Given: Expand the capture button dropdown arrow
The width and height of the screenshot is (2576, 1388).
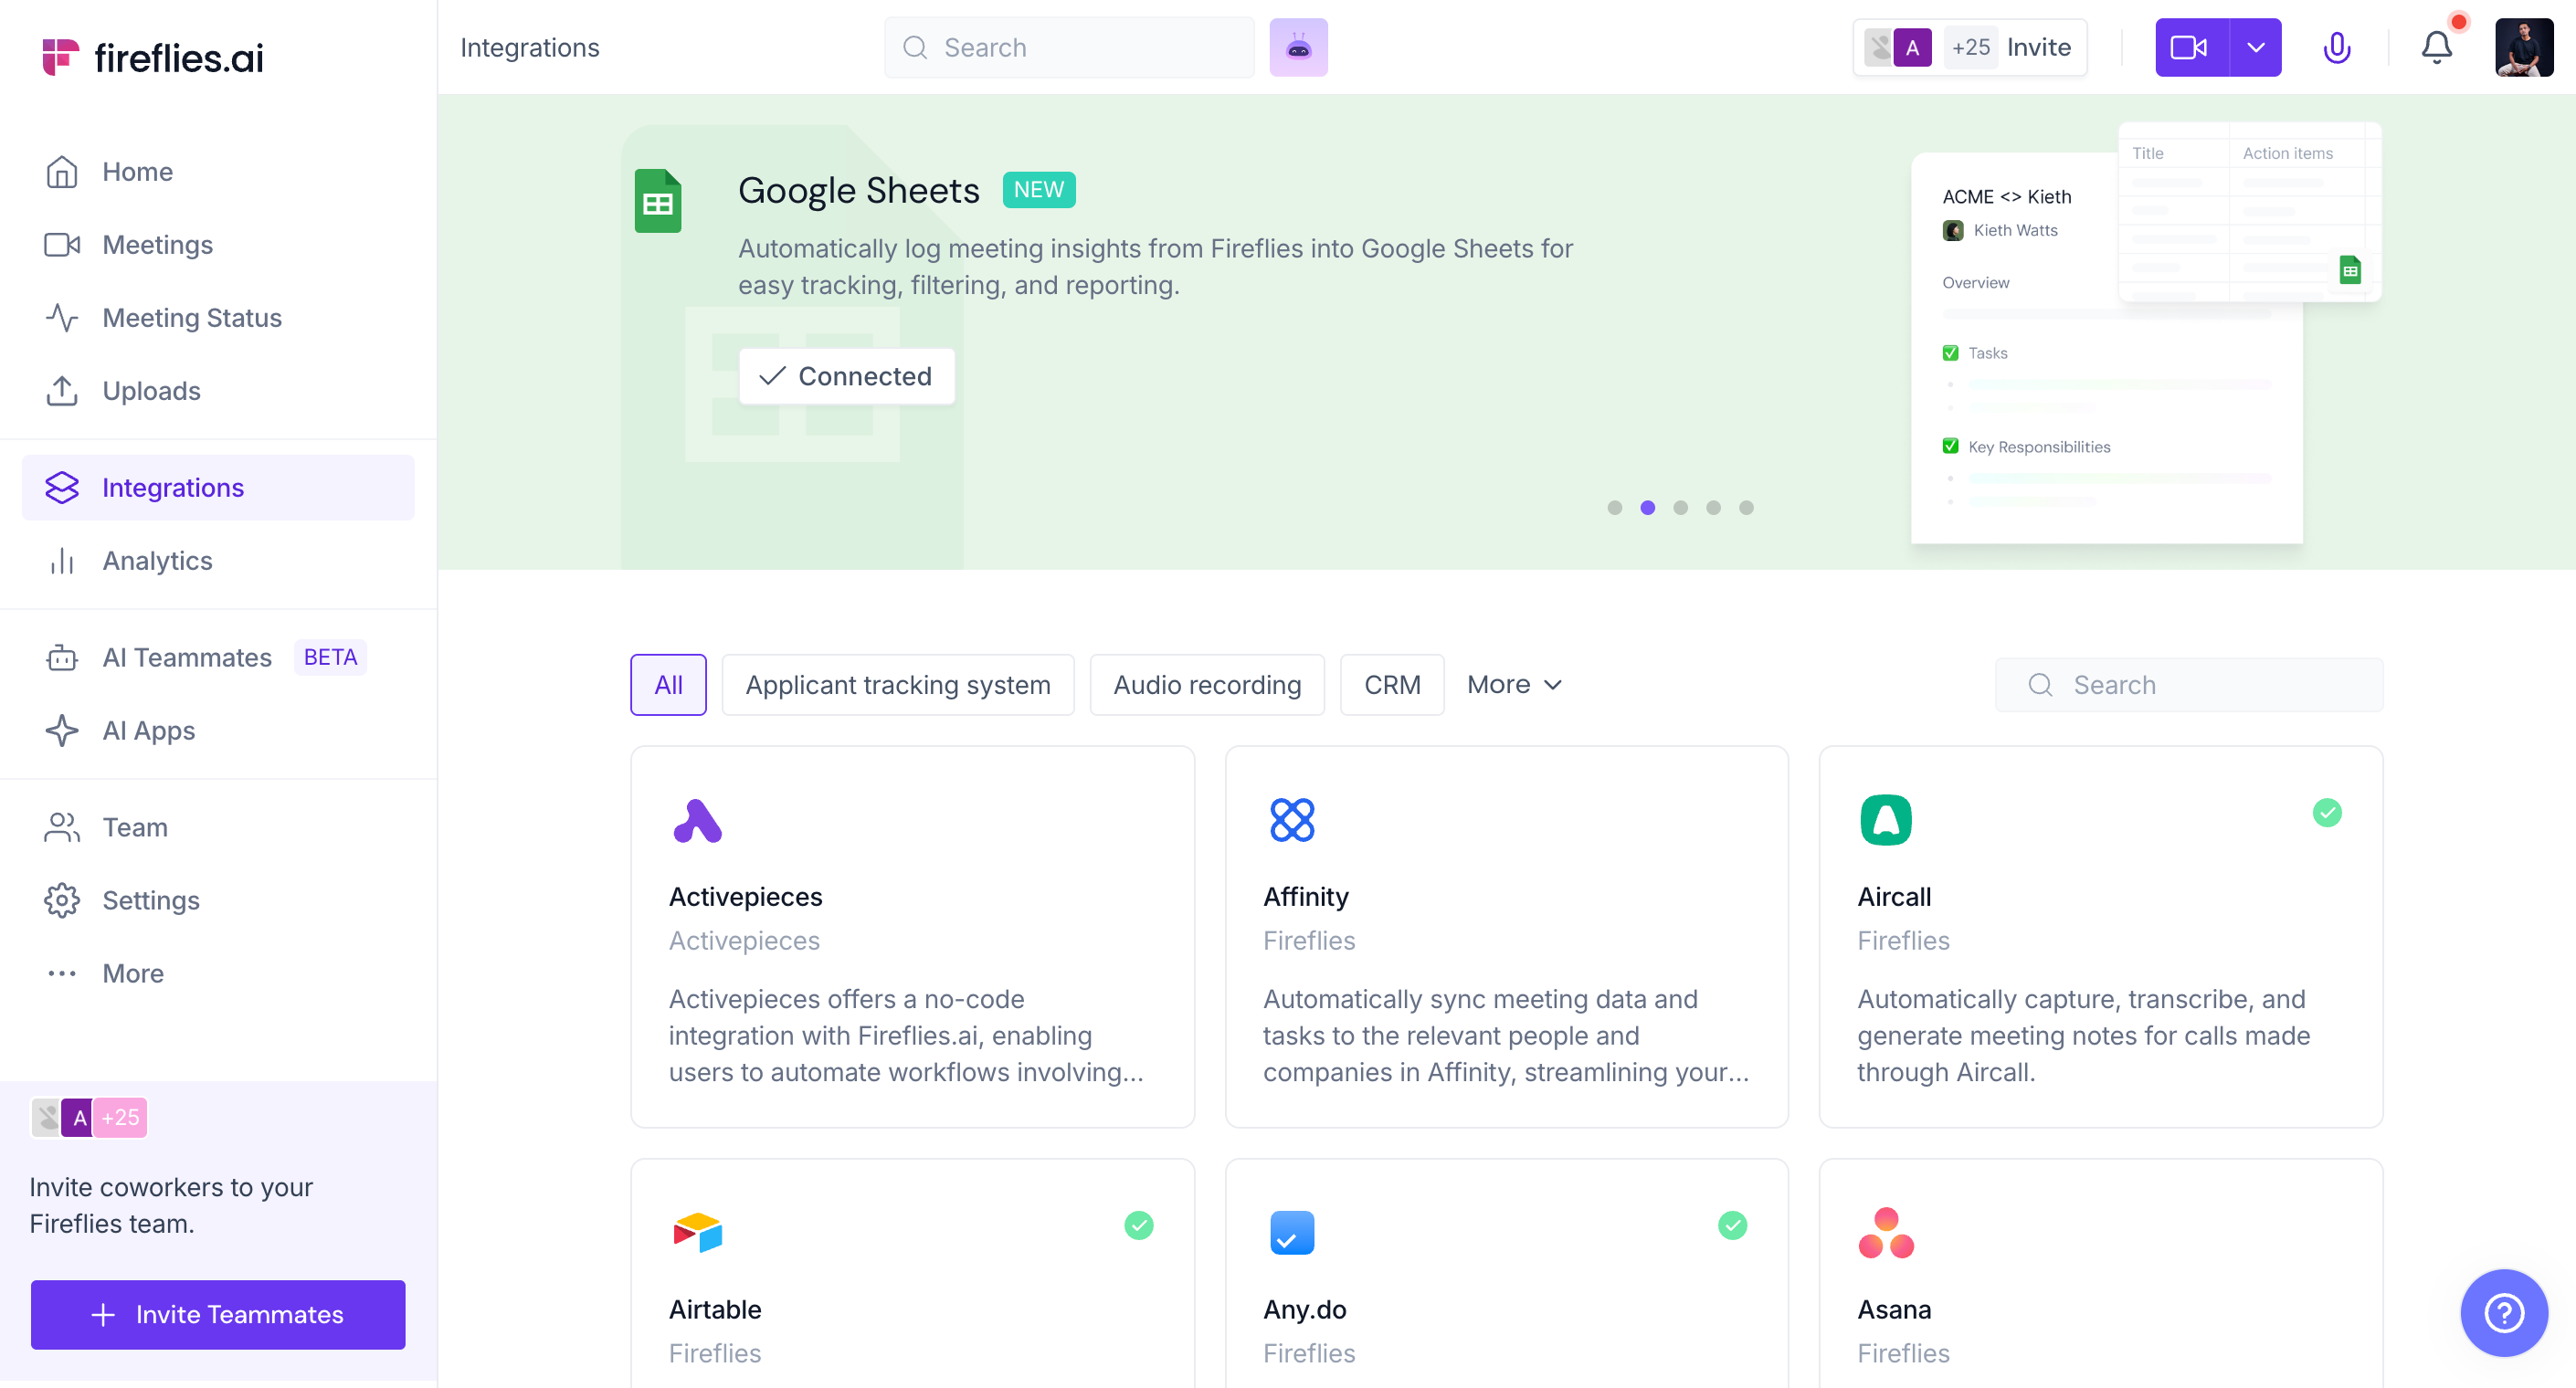Looking at the screenshot, I should pos(2255,47).
